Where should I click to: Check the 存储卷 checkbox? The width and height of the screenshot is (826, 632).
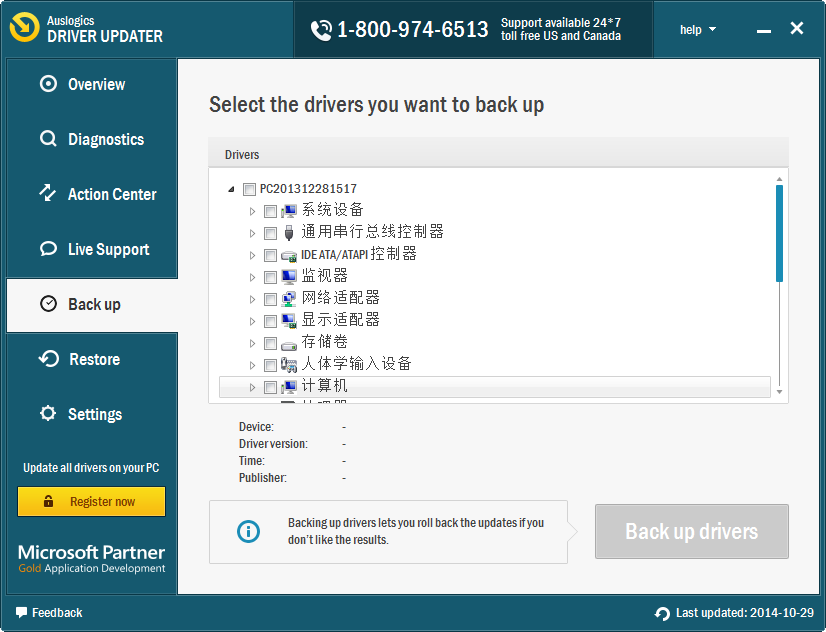270,343
